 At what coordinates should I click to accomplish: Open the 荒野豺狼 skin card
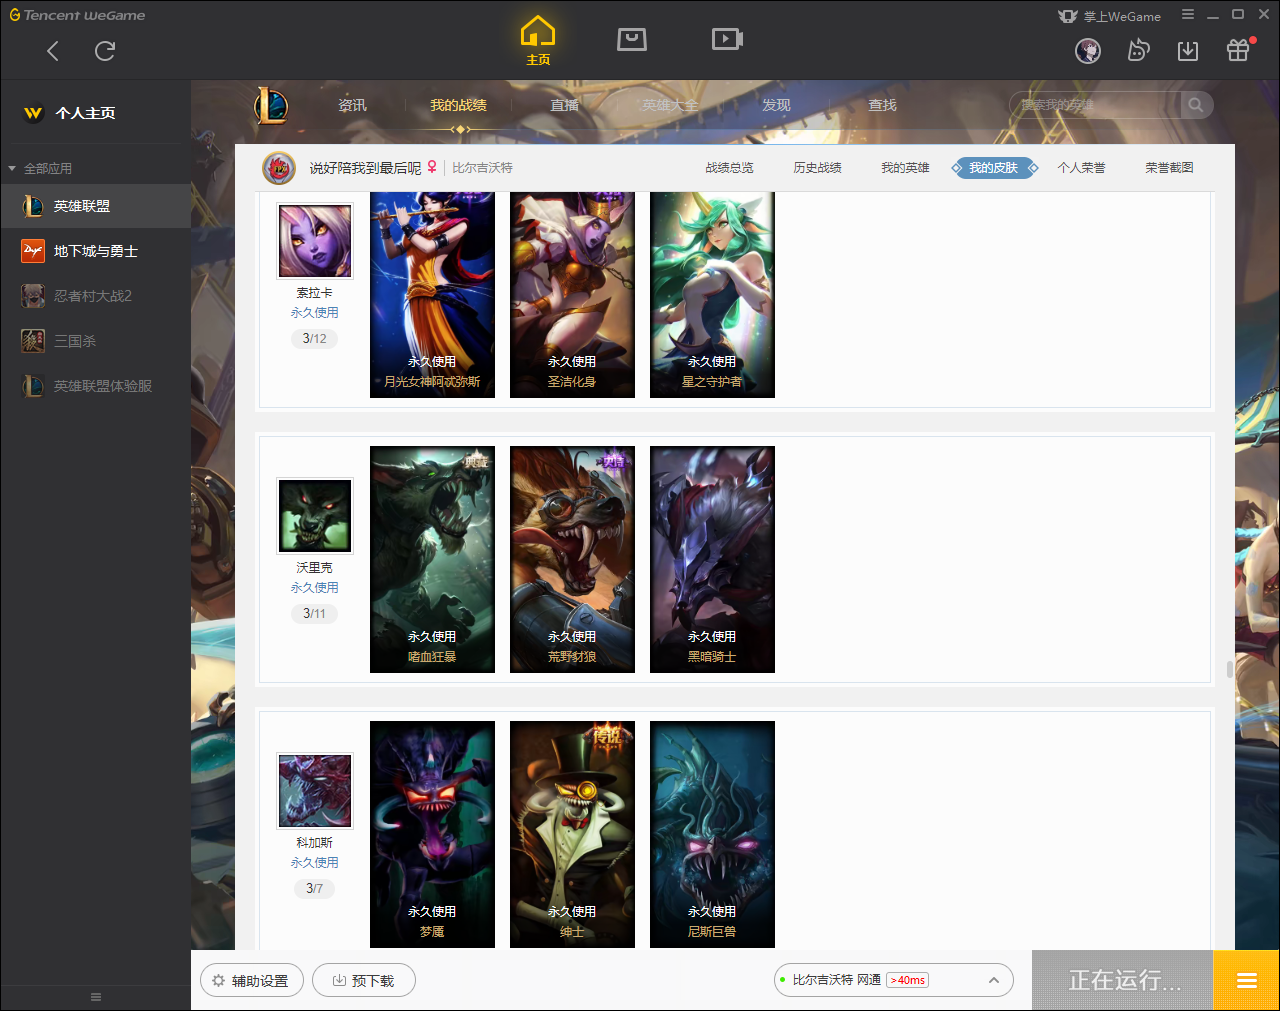572,559
